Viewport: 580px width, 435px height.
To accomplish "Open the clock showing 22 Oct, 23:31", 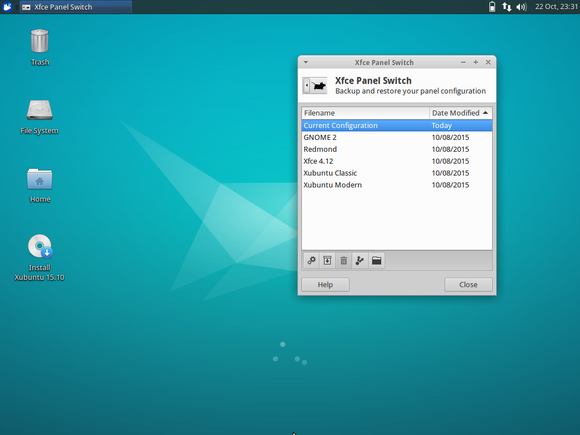I will [x=556, y=7].
